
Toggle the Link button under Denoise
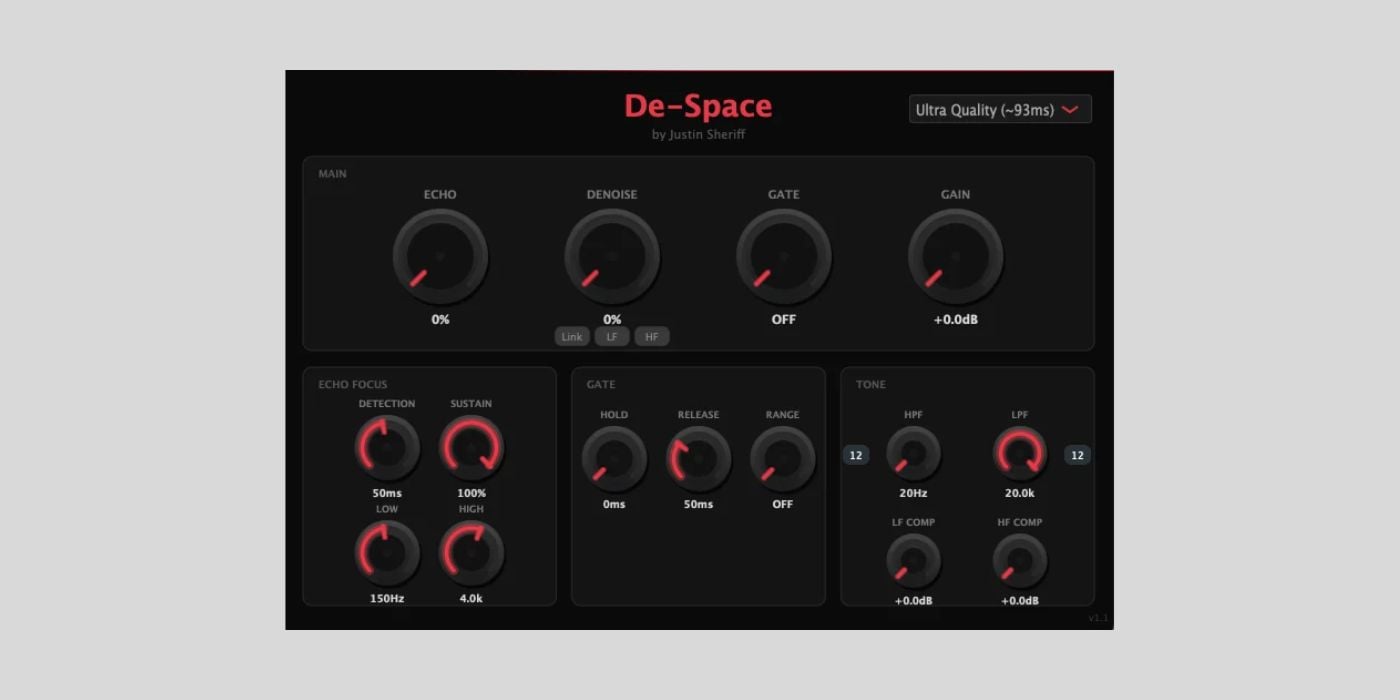point(572,337)
